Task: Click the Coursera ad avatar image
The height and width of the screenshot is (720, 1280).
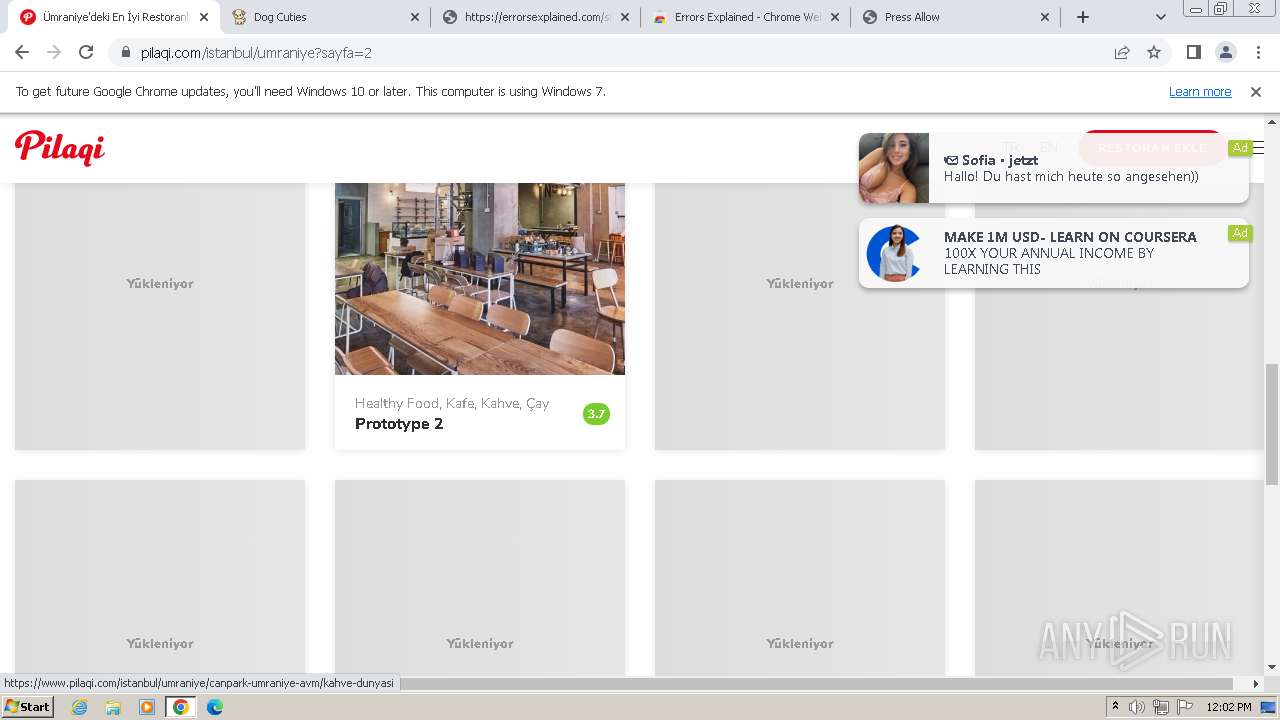Action: pyautogui.click(x=893, y=253)
